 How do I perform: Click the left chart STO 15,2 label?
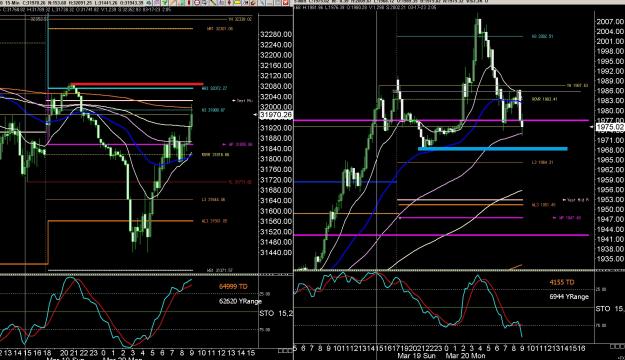276,313
